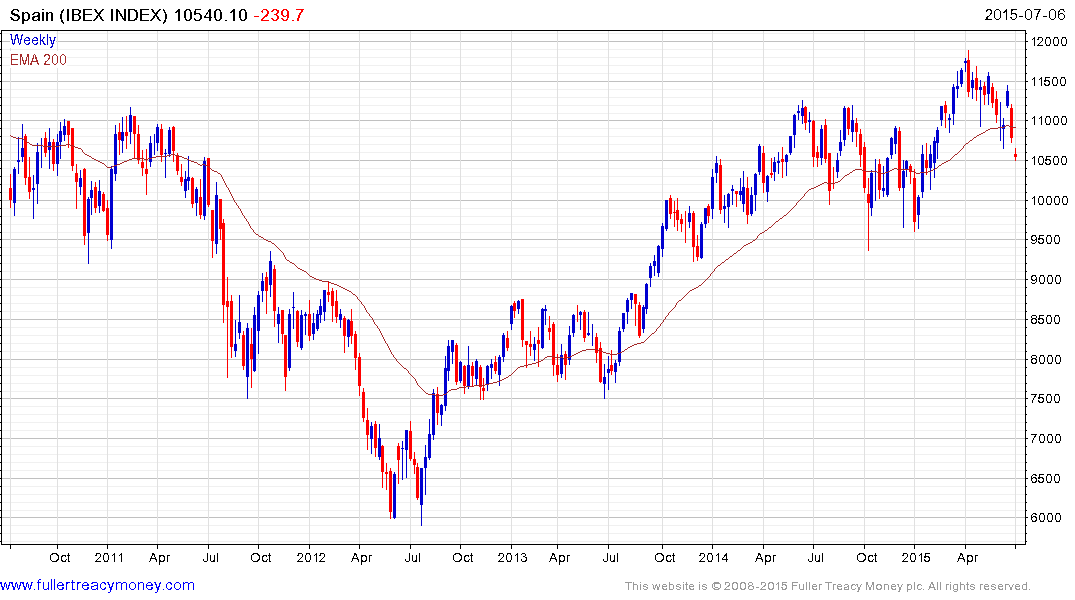The height and width of the screenshot is (600, 1075).
Task: Click the 'EMA 200' legend label
Action: pos(38,60)
